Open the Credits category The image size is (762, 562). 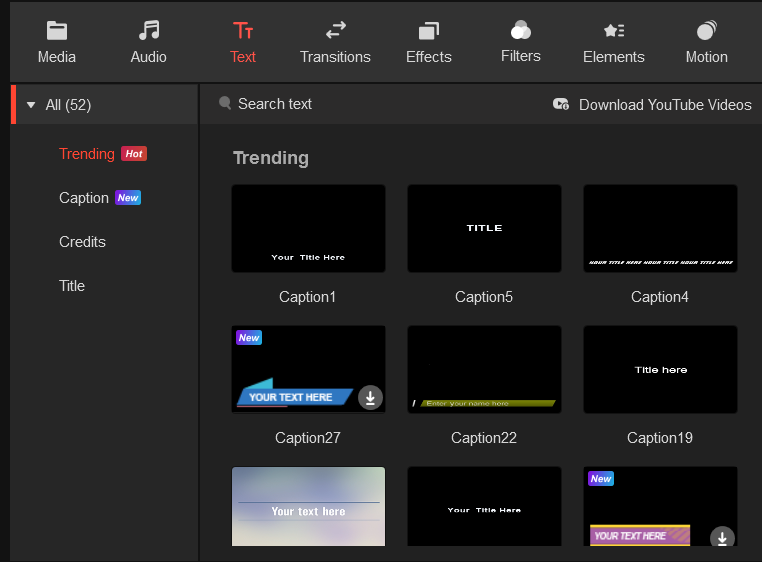[x=82, y=242]
